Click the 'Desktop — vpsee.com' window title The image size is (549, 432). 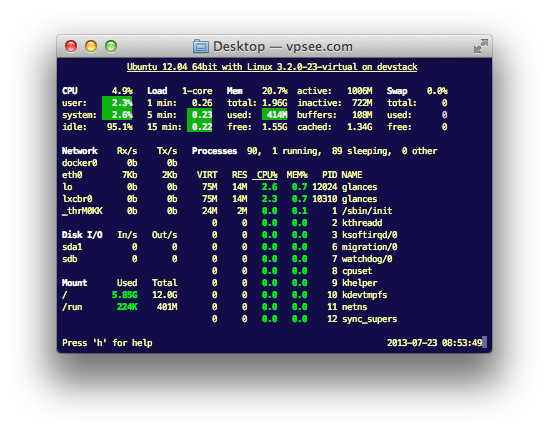283,47
